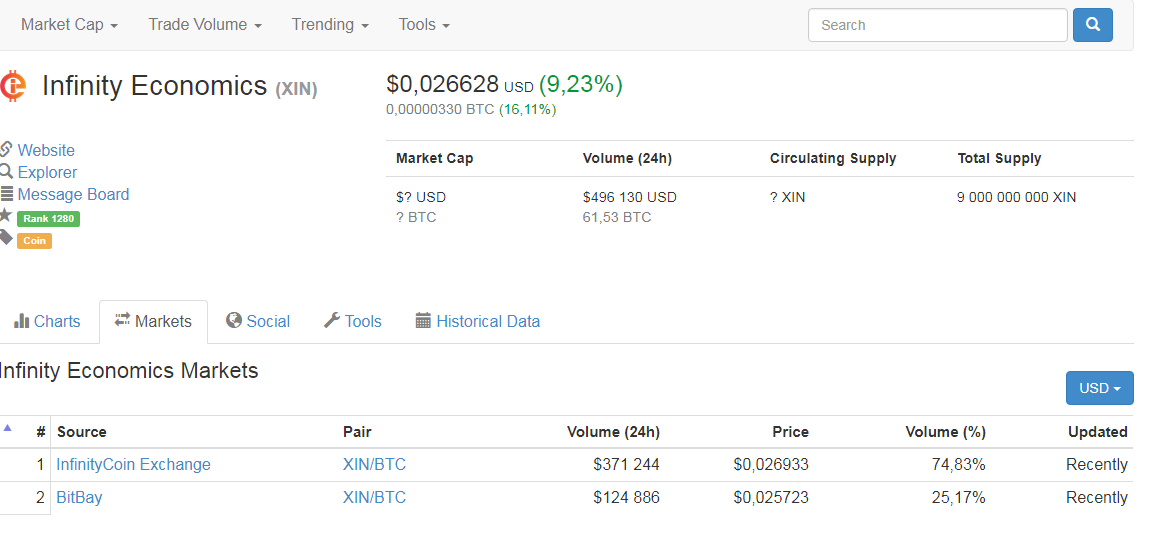
Task: Switch to the Charts tab
Action: 47,321
